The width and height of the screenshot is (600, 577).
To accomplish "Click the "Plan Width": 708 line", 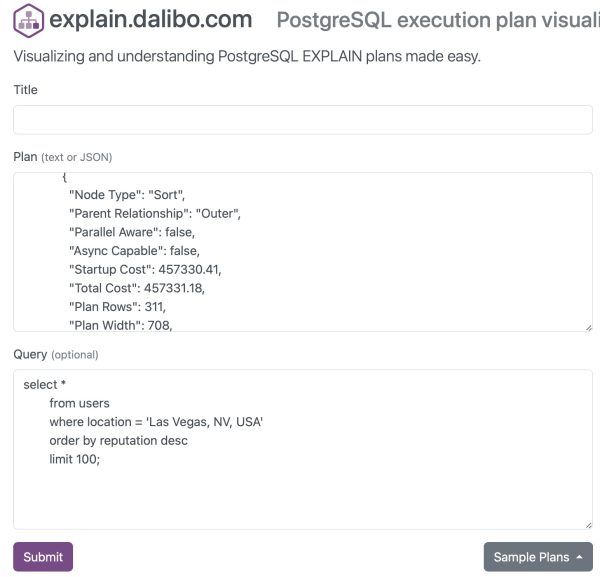I will coord(121,325).
